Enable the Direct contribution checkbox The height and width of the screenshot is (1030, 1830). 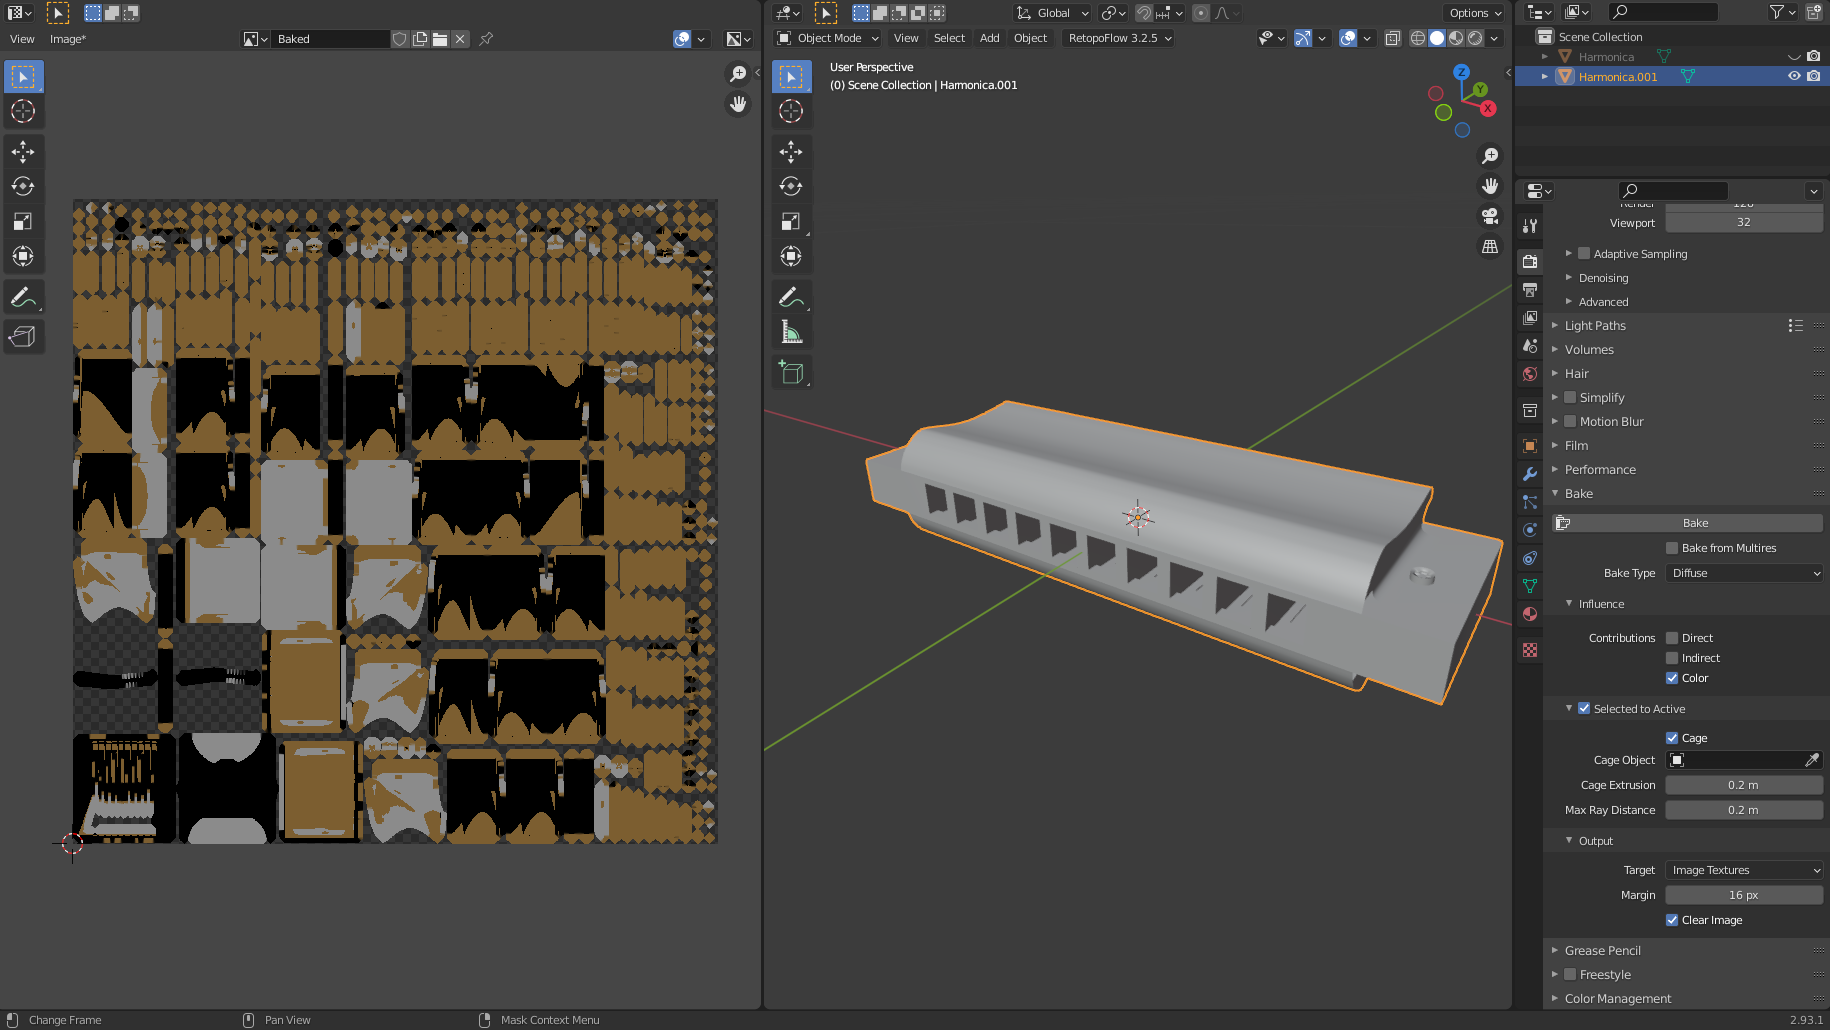pos(1671,637)
